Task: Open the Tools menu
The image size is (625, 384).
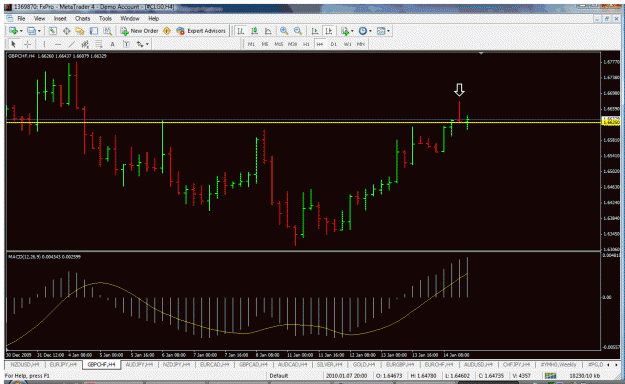Action: (105, 19)
